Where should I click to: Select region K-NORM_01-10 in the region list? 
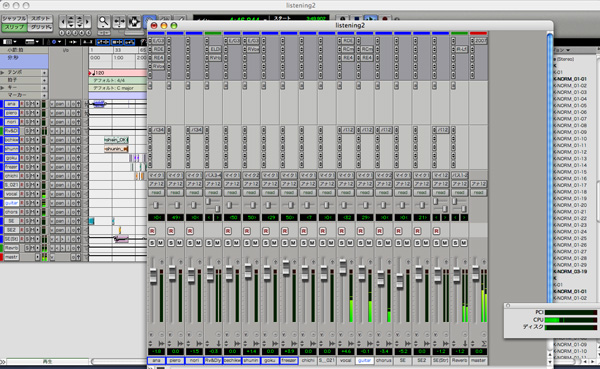(570, 139)
